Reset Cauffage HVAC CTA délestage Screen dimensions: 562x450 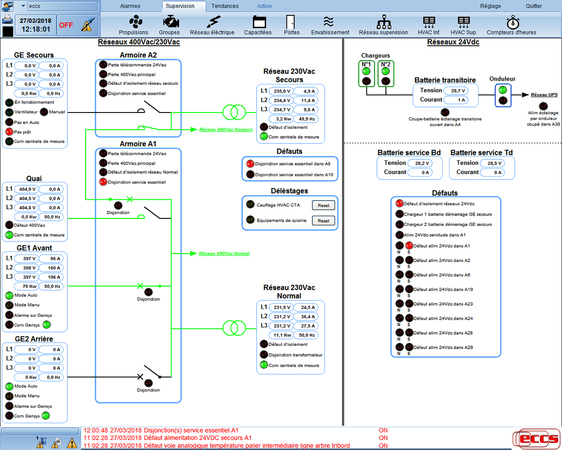[323, 205]
